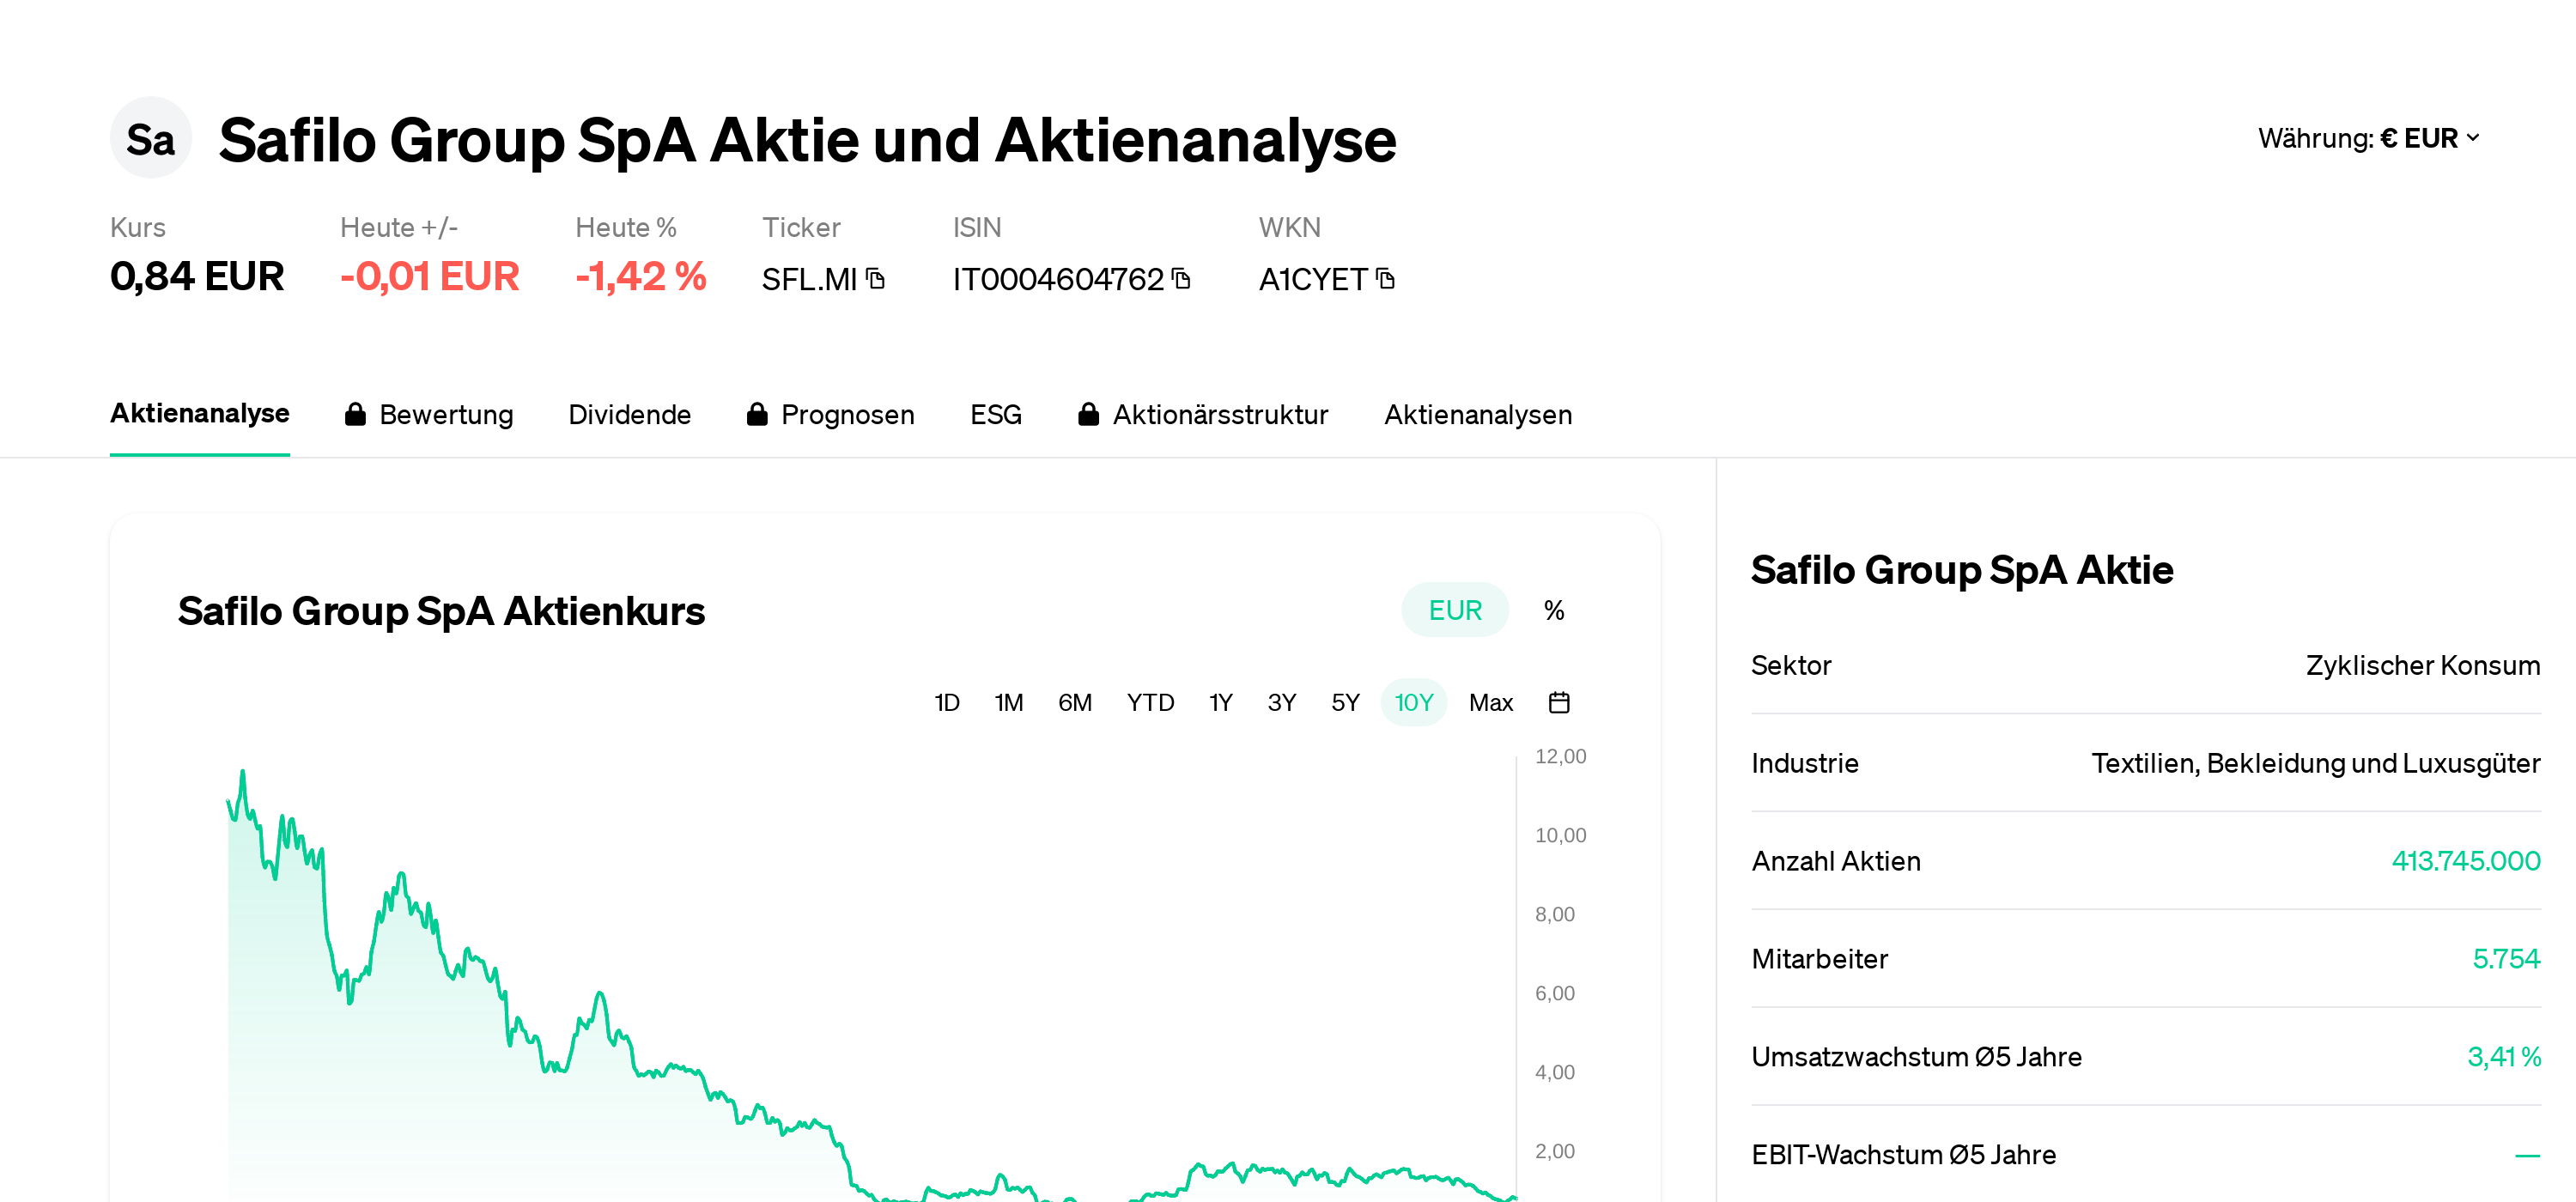Viewport: 2576px width, 1202px height.
Task: Copy the SFL.MI ticker symbol
Action: tap(876, 278)
